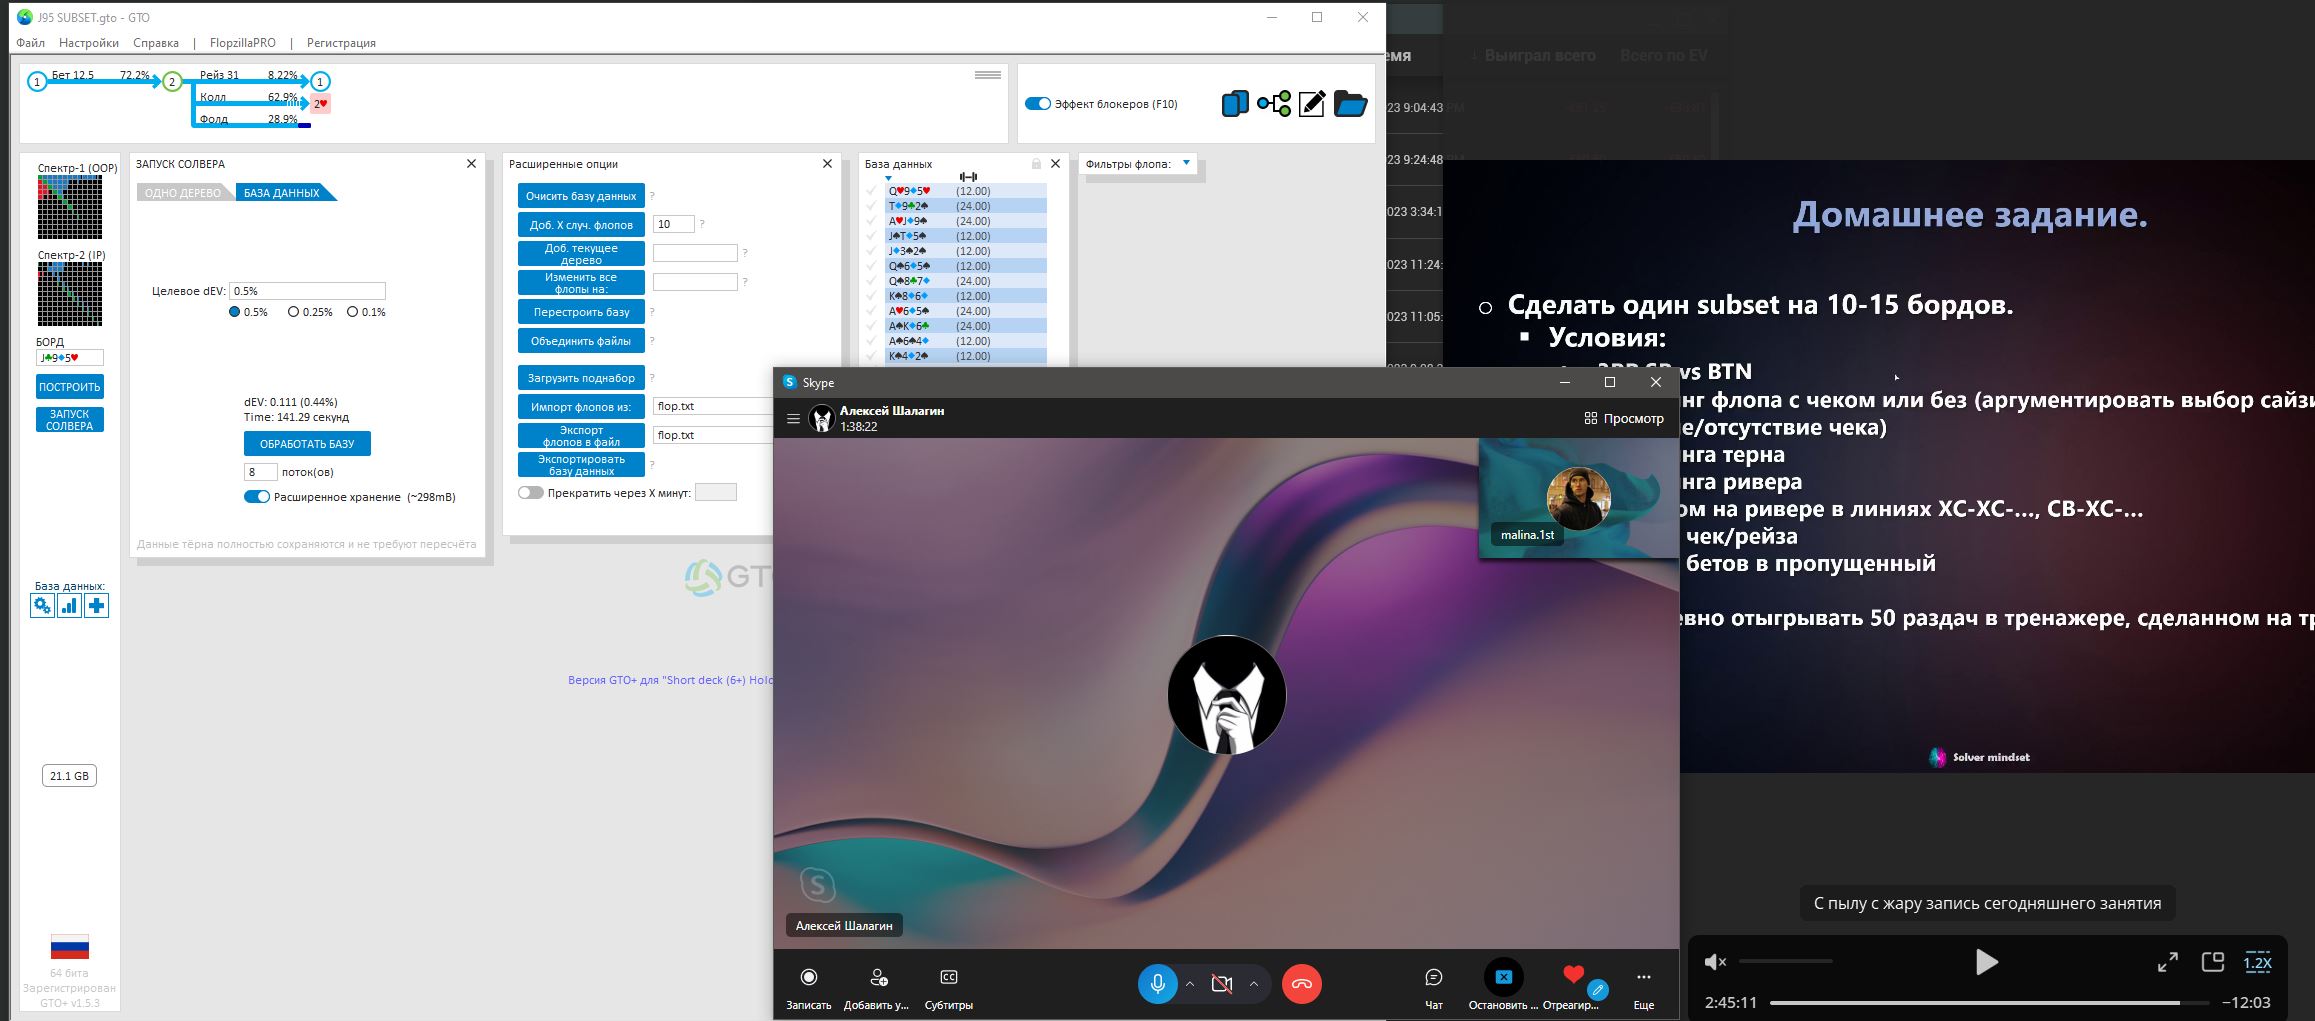Image resolution: width=2315 pixels, height=1021 pixels.
Task: Click Объединить файлы button
Action: (581, 341)
